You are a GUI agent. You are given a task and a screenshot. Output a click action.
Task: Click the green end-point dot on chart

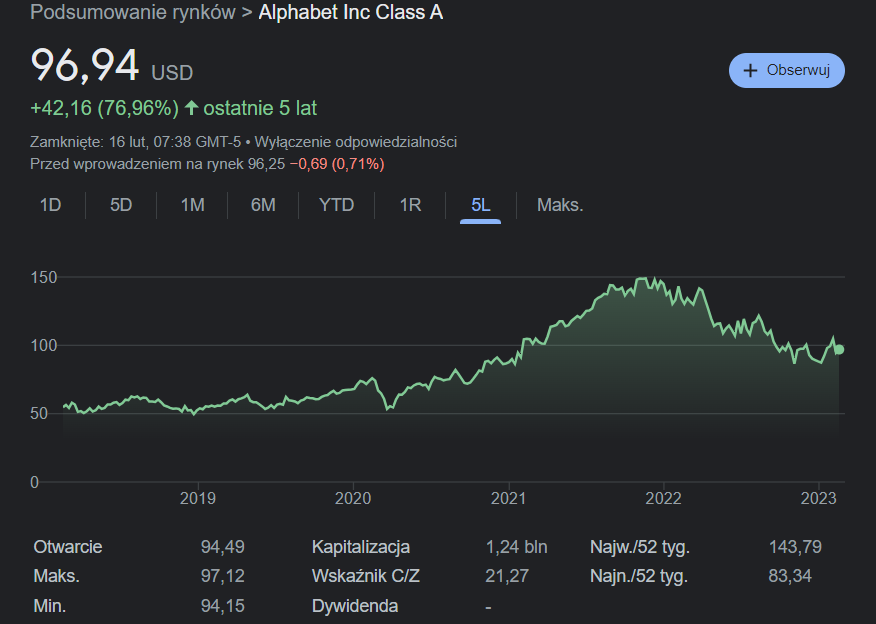tap(839, 349)
